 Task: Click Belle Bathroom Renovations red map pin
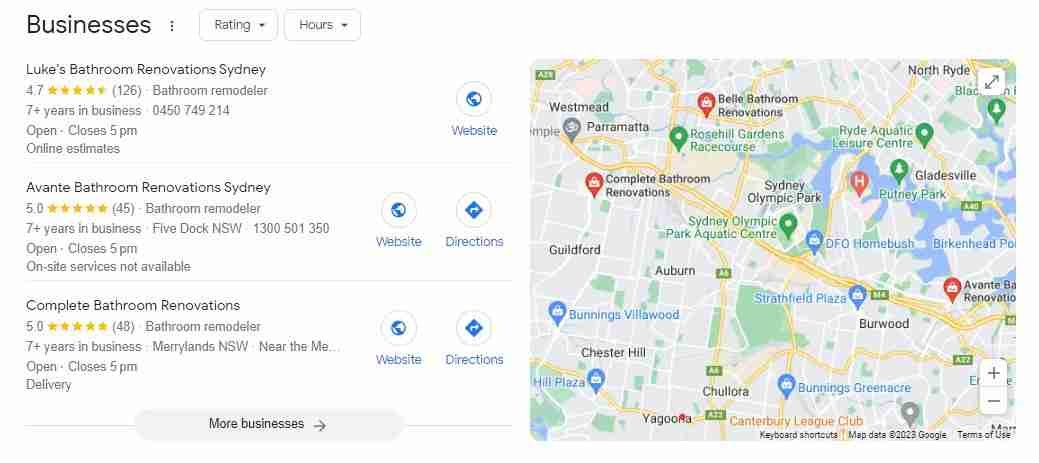(x=706, y=103)
